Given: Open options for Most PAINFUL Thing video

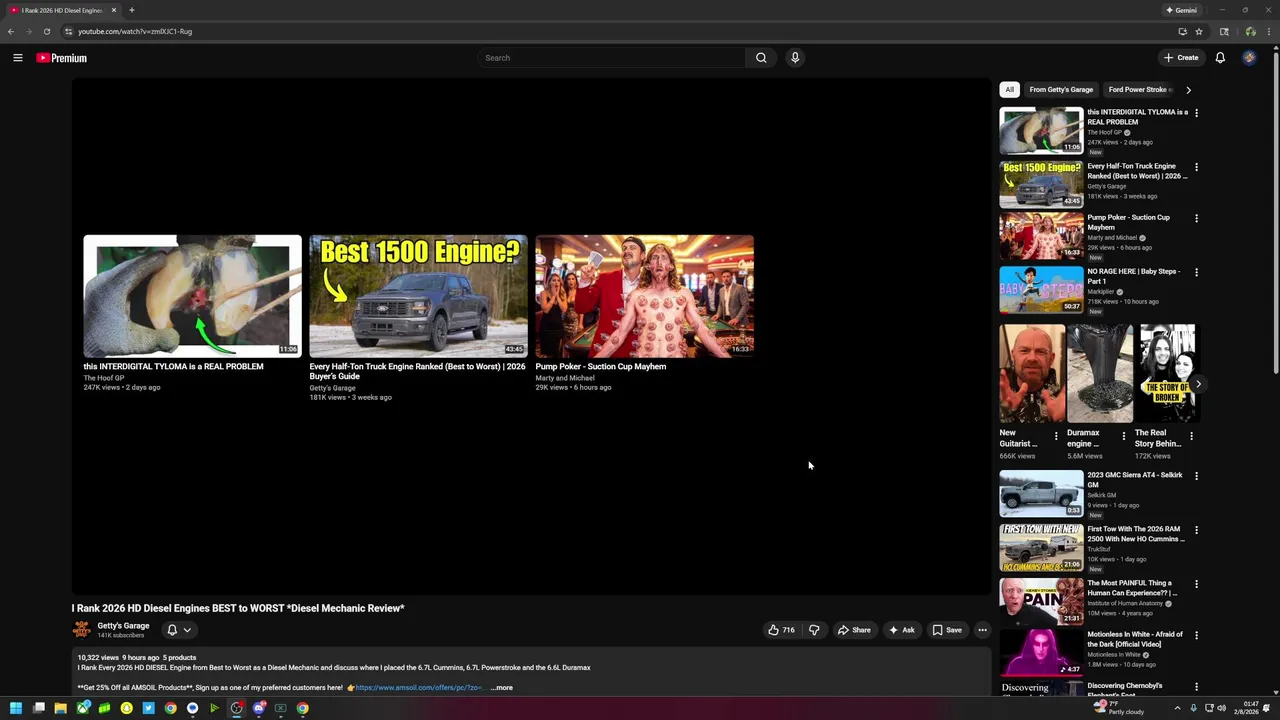Looking at the screenshot, I should pyautogui.click(x=1196, y=584).
